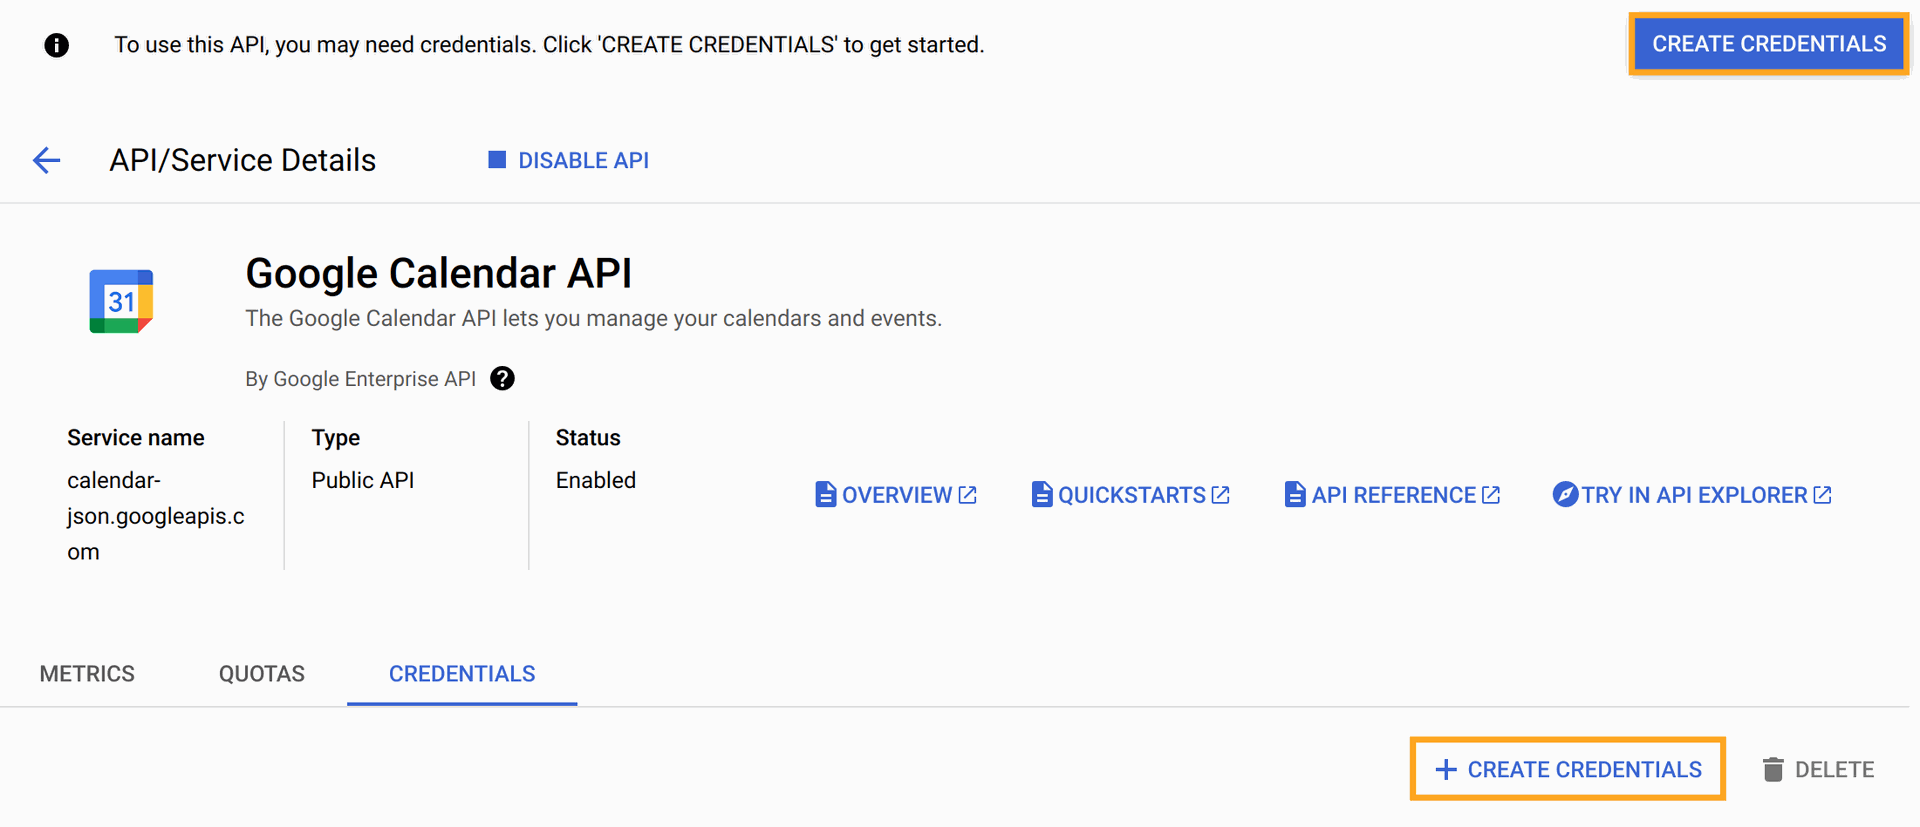Image resolution: width=1920 pixels, height=827 pixels.
Task: Click the trash can icon next to Delete
Action: [1773, 769]
